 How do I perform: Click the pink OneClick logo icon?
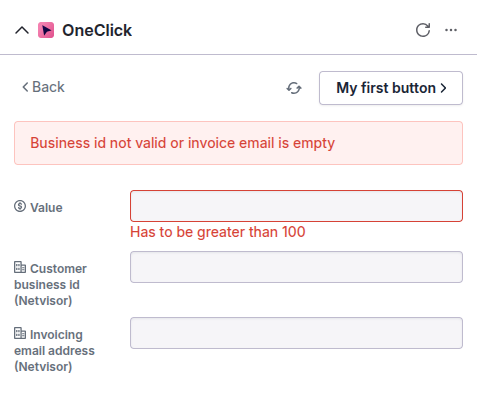tap(46, 30)
